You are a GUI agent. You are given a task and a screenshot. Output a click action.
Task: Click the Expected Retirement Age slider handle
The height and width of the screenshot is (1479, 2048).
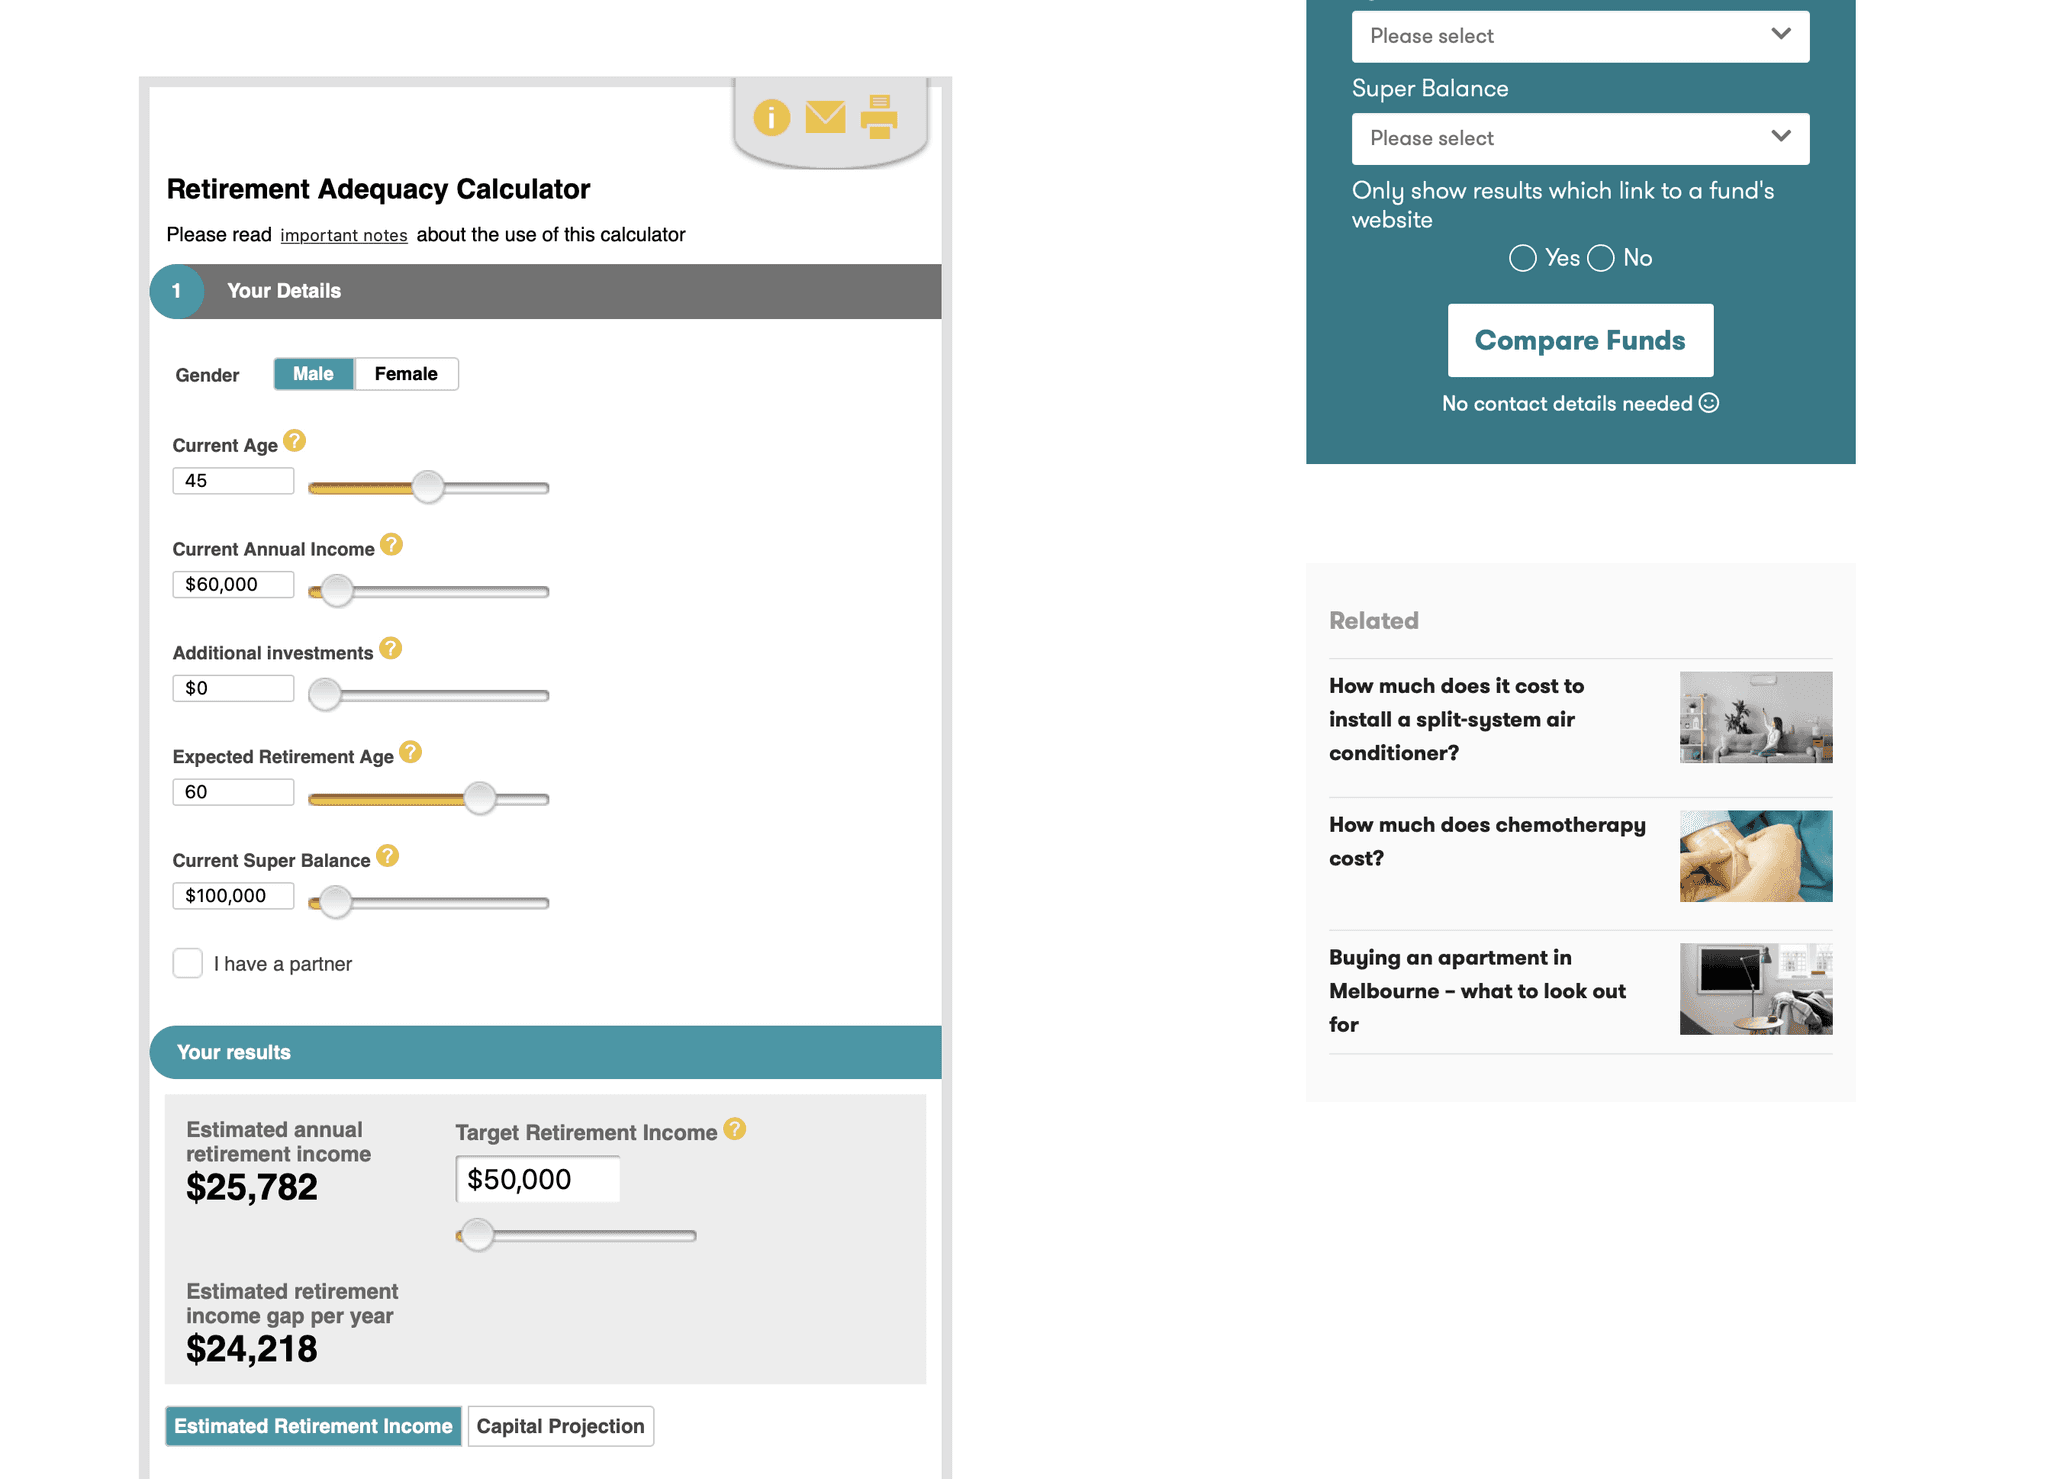[480, 797]
